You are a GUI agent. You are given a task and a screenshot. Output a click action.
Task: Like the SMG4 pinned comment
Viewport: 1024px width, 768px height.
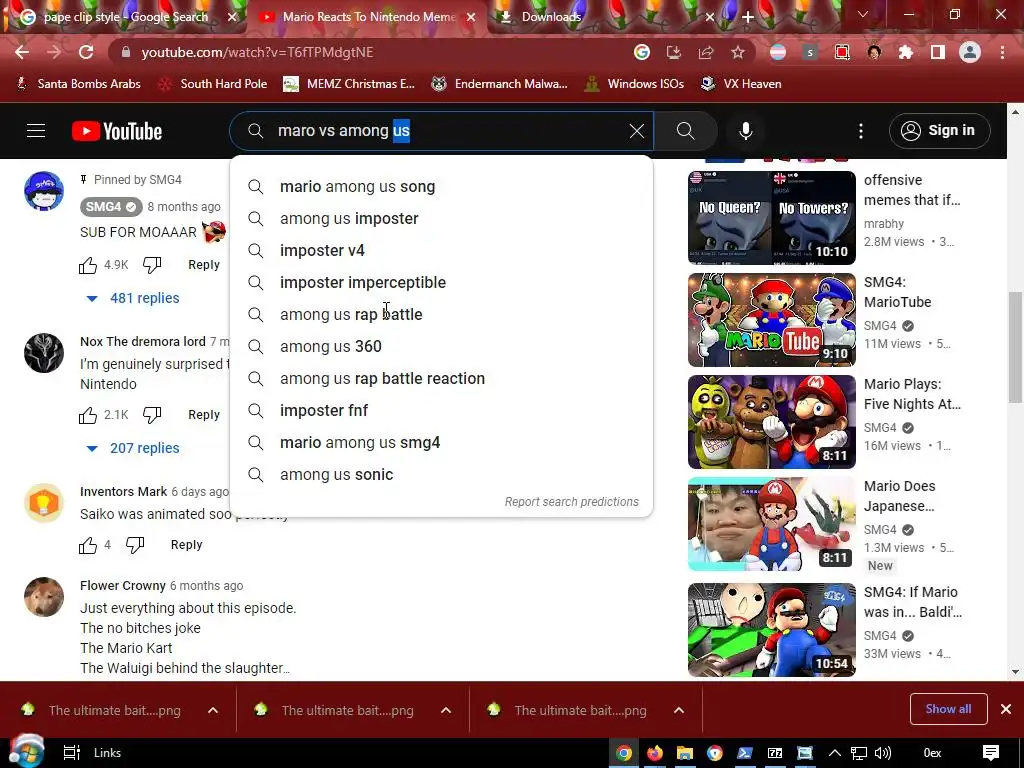(x=88, y=265)
